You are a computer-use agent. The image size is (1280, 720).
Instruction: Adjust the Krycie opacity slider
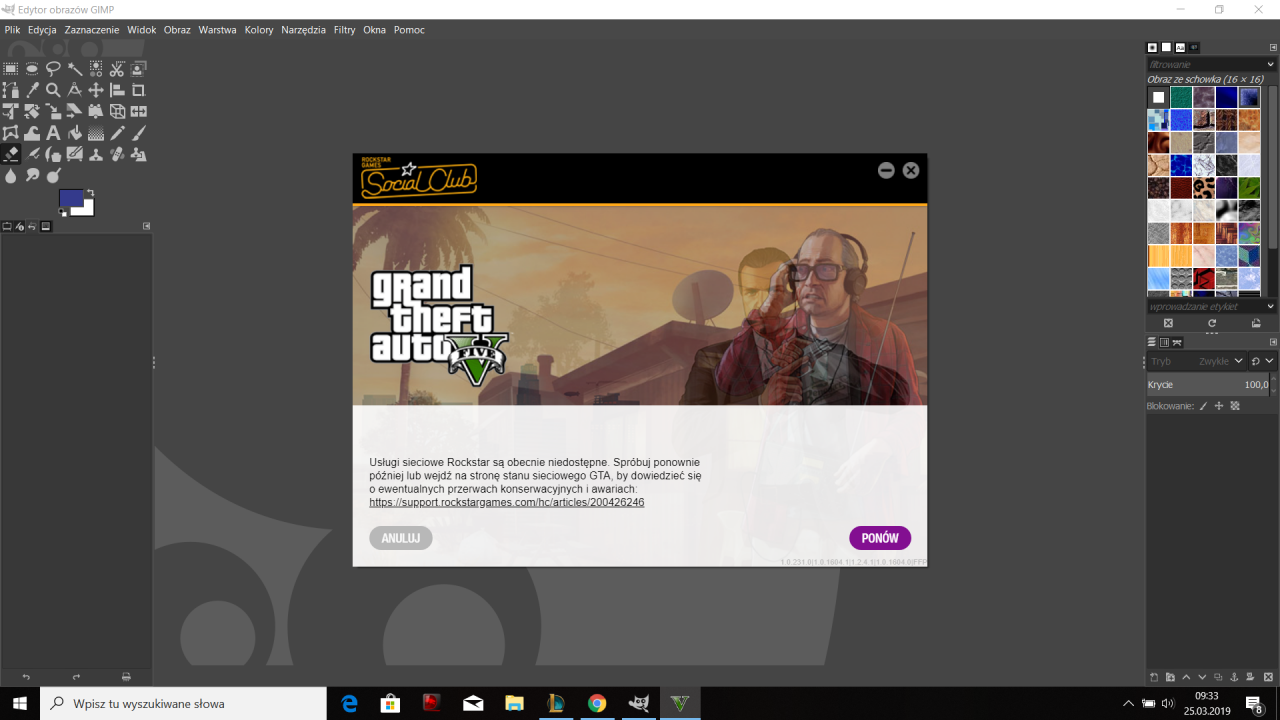[1208, 384]
